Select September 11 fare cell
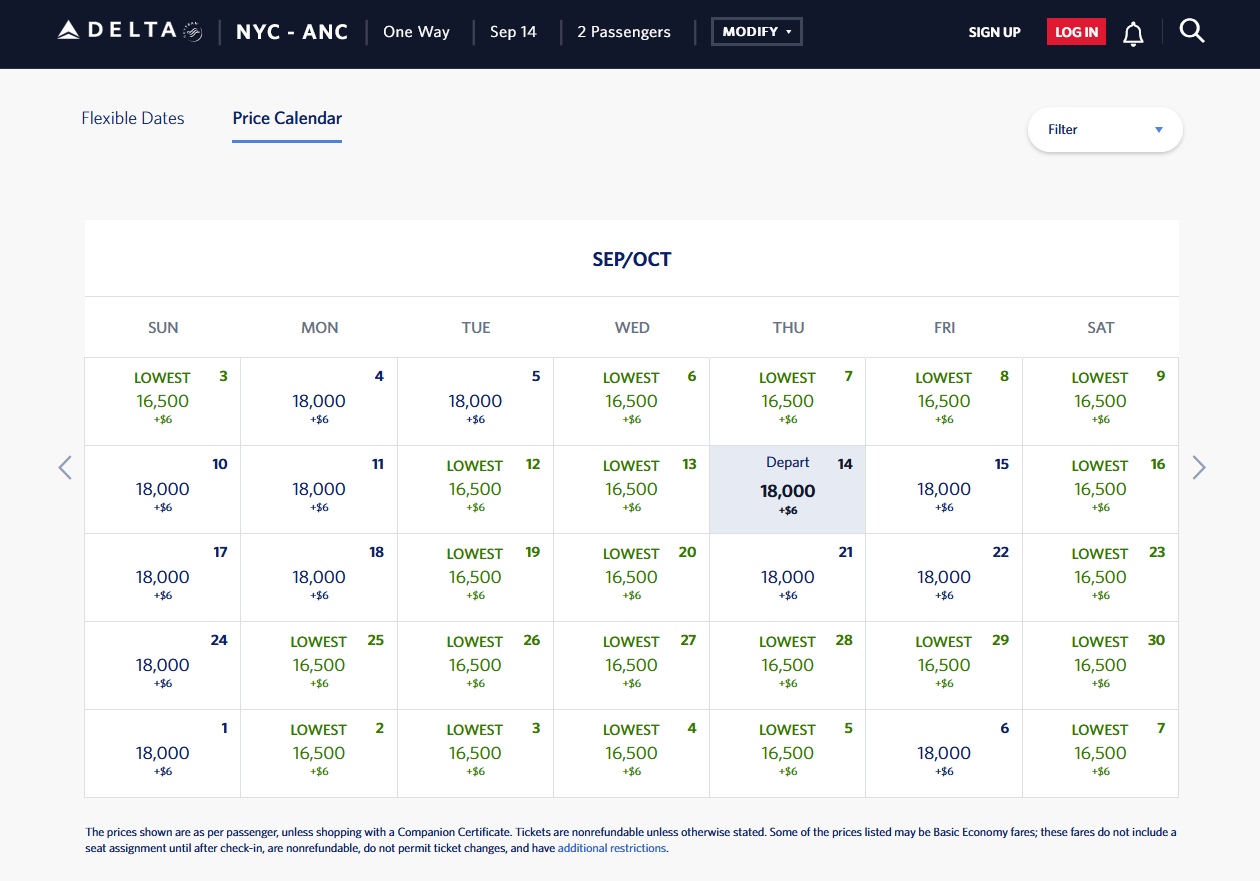The image size is (1260, 881). click(x=319, y=490)
